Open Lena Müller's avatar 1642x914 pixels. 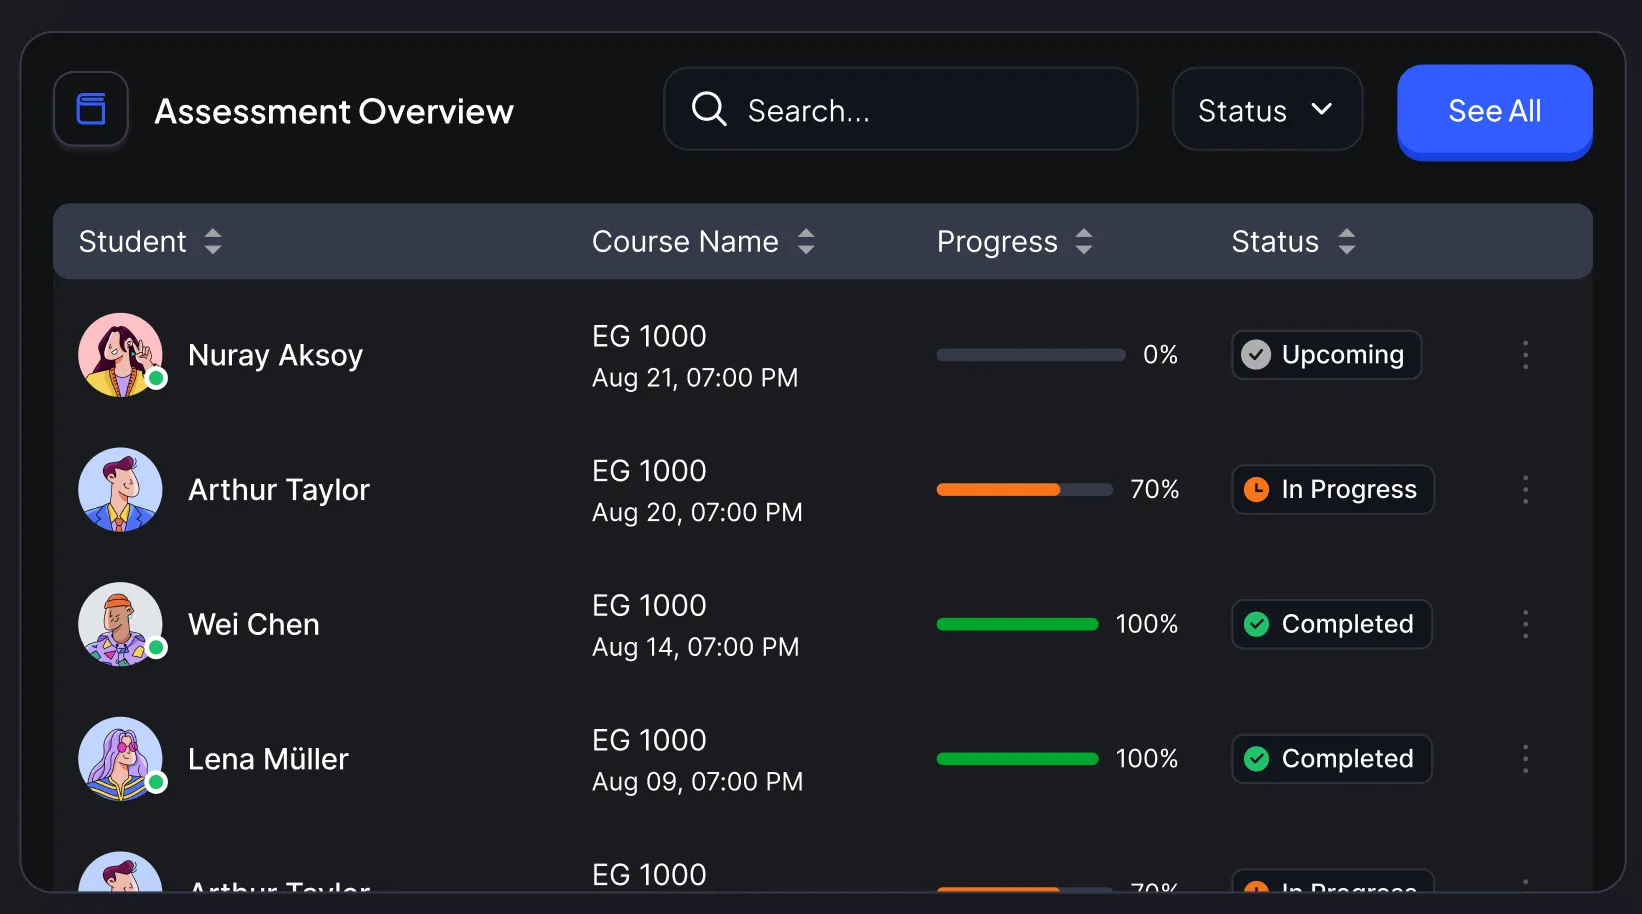(x=121, y=759)
